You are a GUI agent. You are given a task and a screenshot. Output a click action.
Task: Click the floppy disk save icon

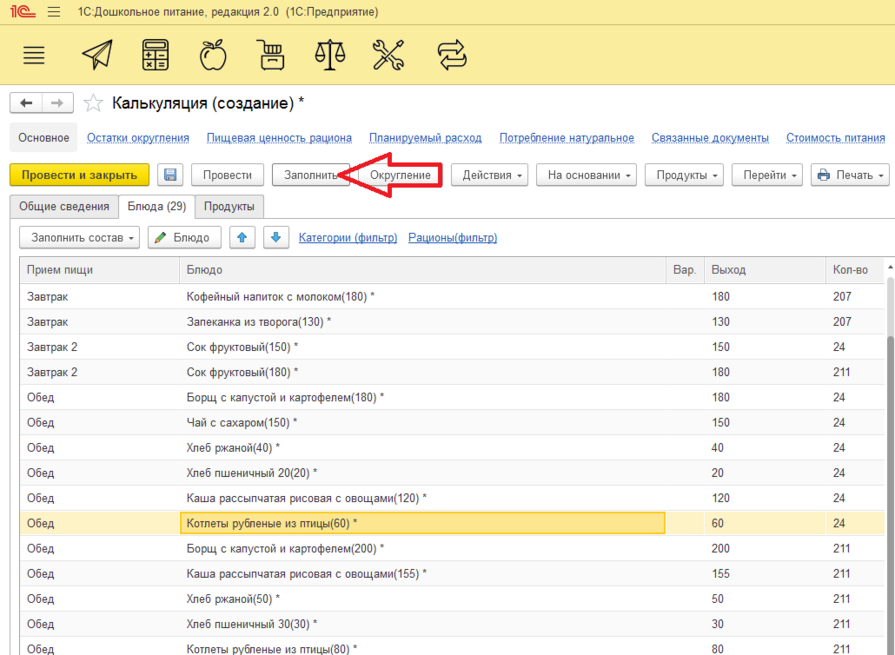[170, 175]
